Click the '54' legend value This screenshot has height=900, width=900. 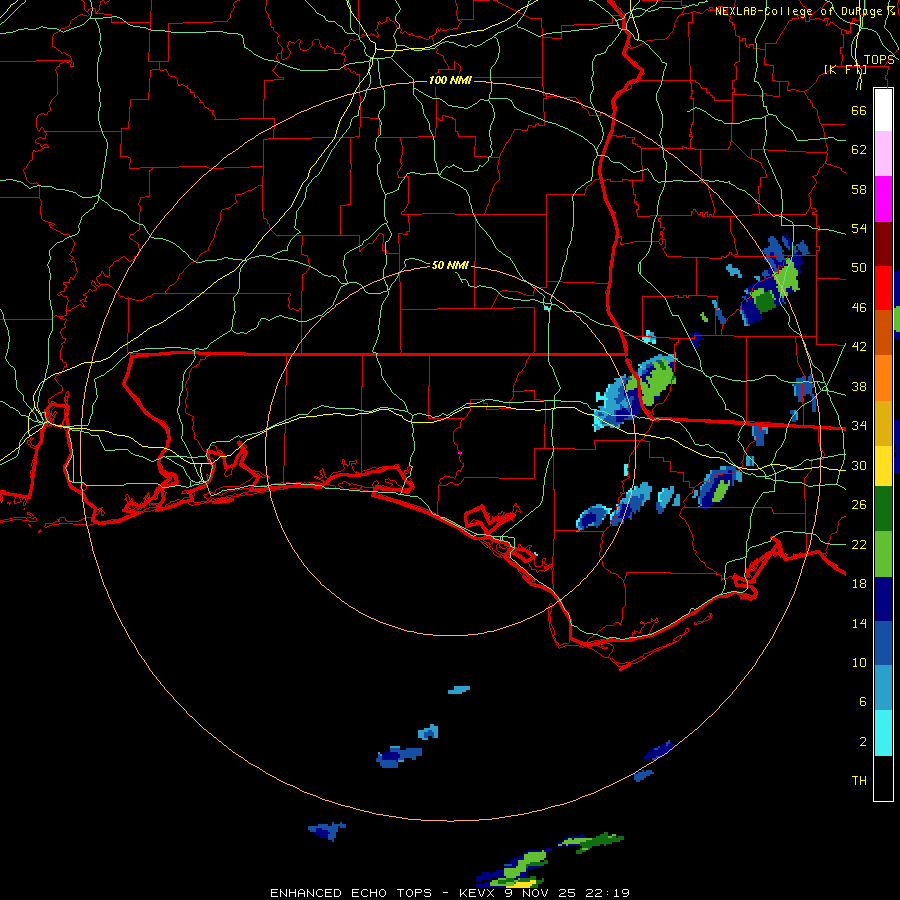click(859, 228)
